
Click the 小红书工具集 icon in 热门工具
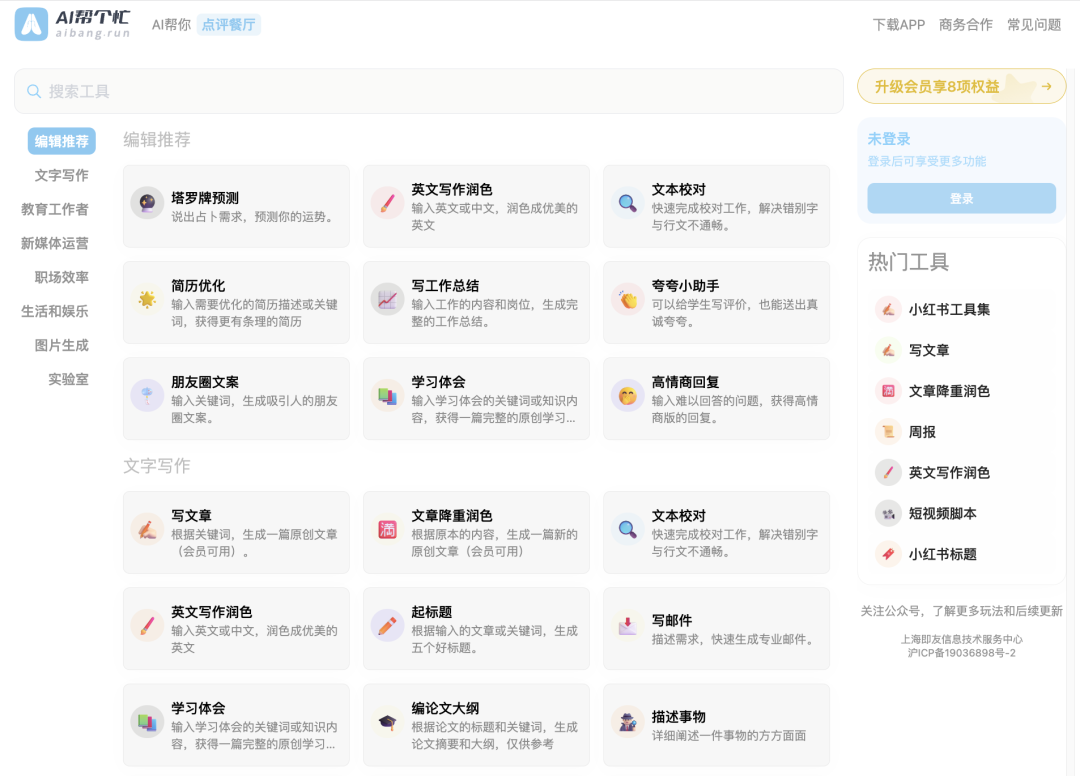pos(889,310)
